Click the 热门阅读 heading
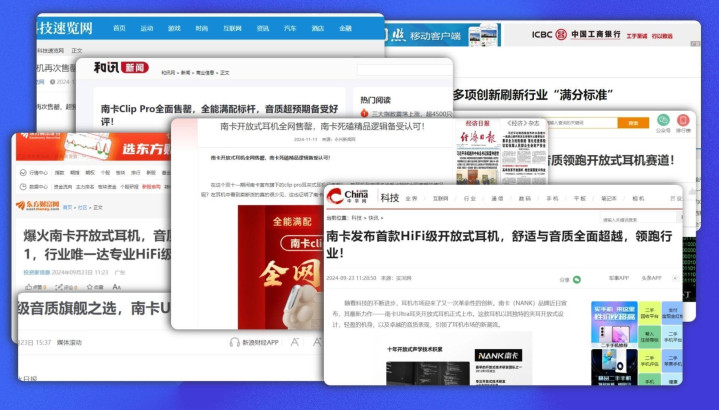Image resolution: width=719 pixels, height=410 pixels. [375, 100]
